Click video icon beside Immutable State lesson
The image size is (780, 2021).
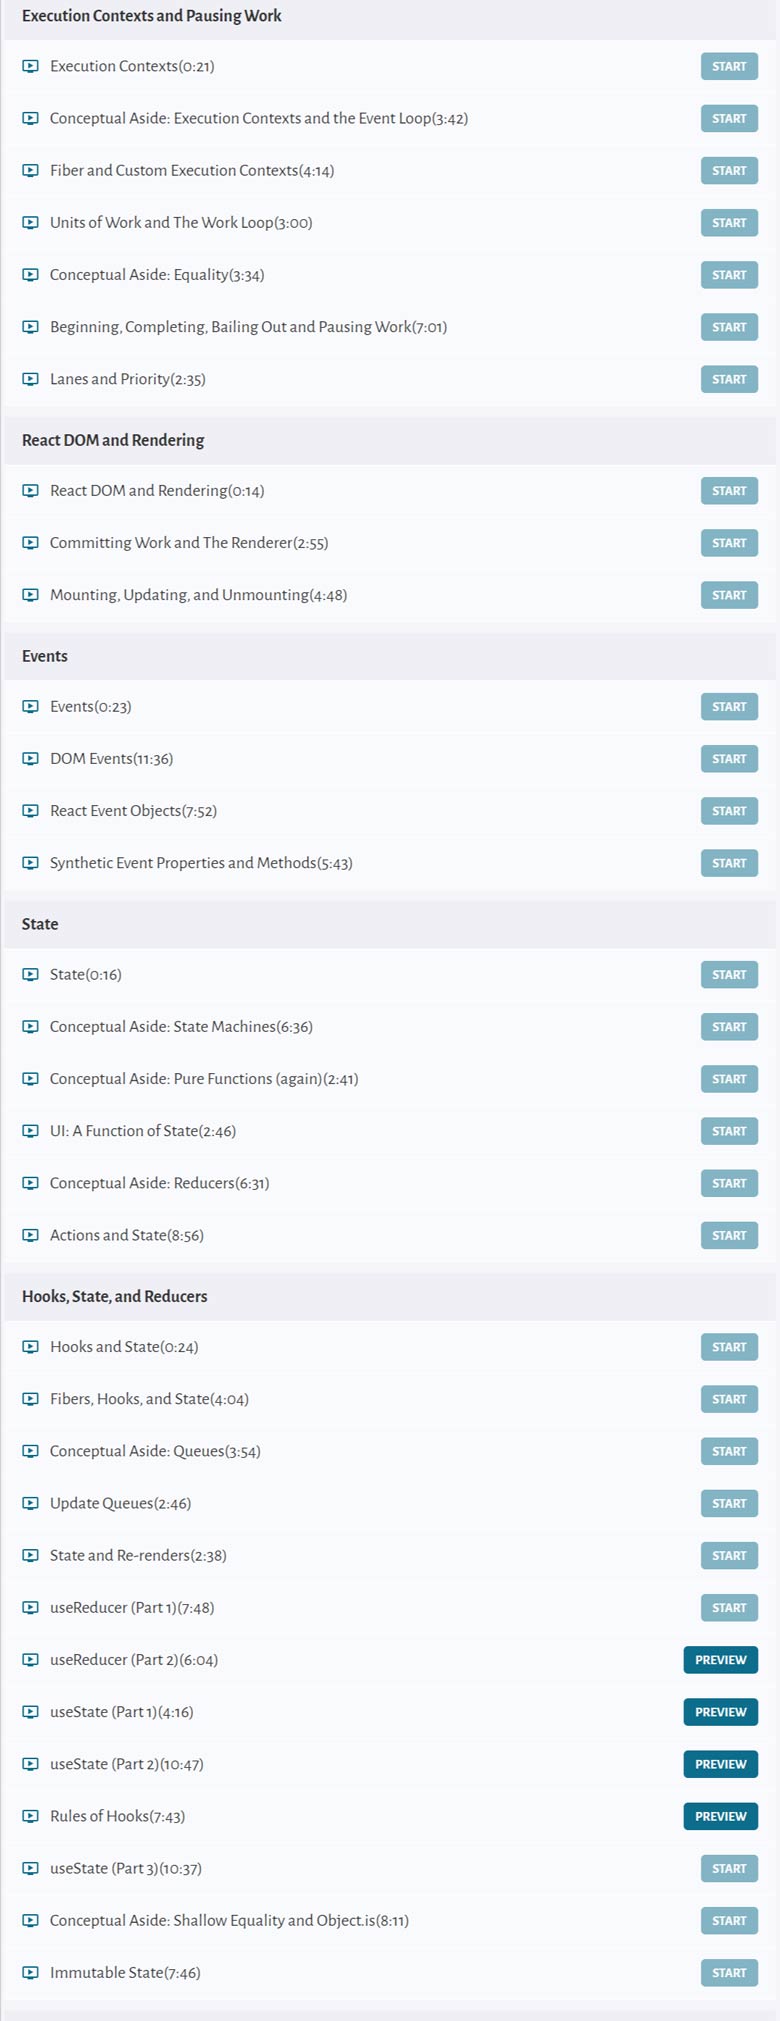click(x=30, y=1972)
